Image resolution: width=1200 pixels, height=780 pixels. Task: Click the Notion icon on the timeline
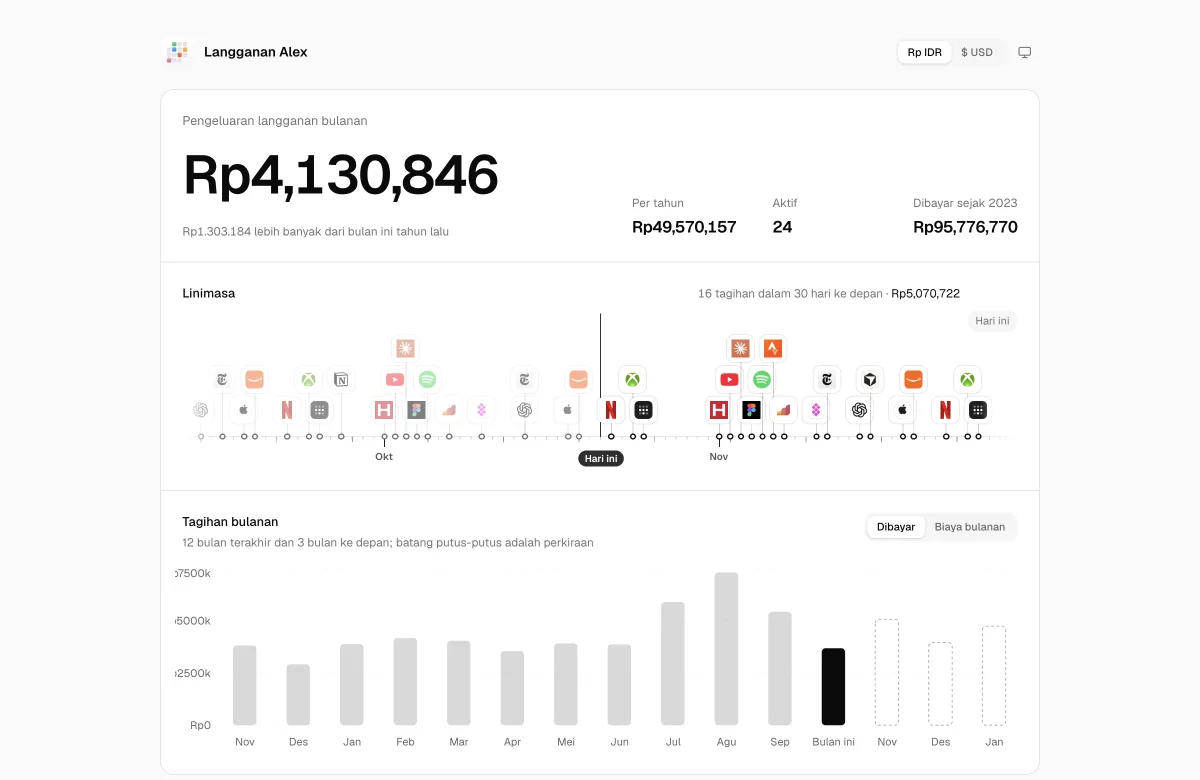[341, 380]
